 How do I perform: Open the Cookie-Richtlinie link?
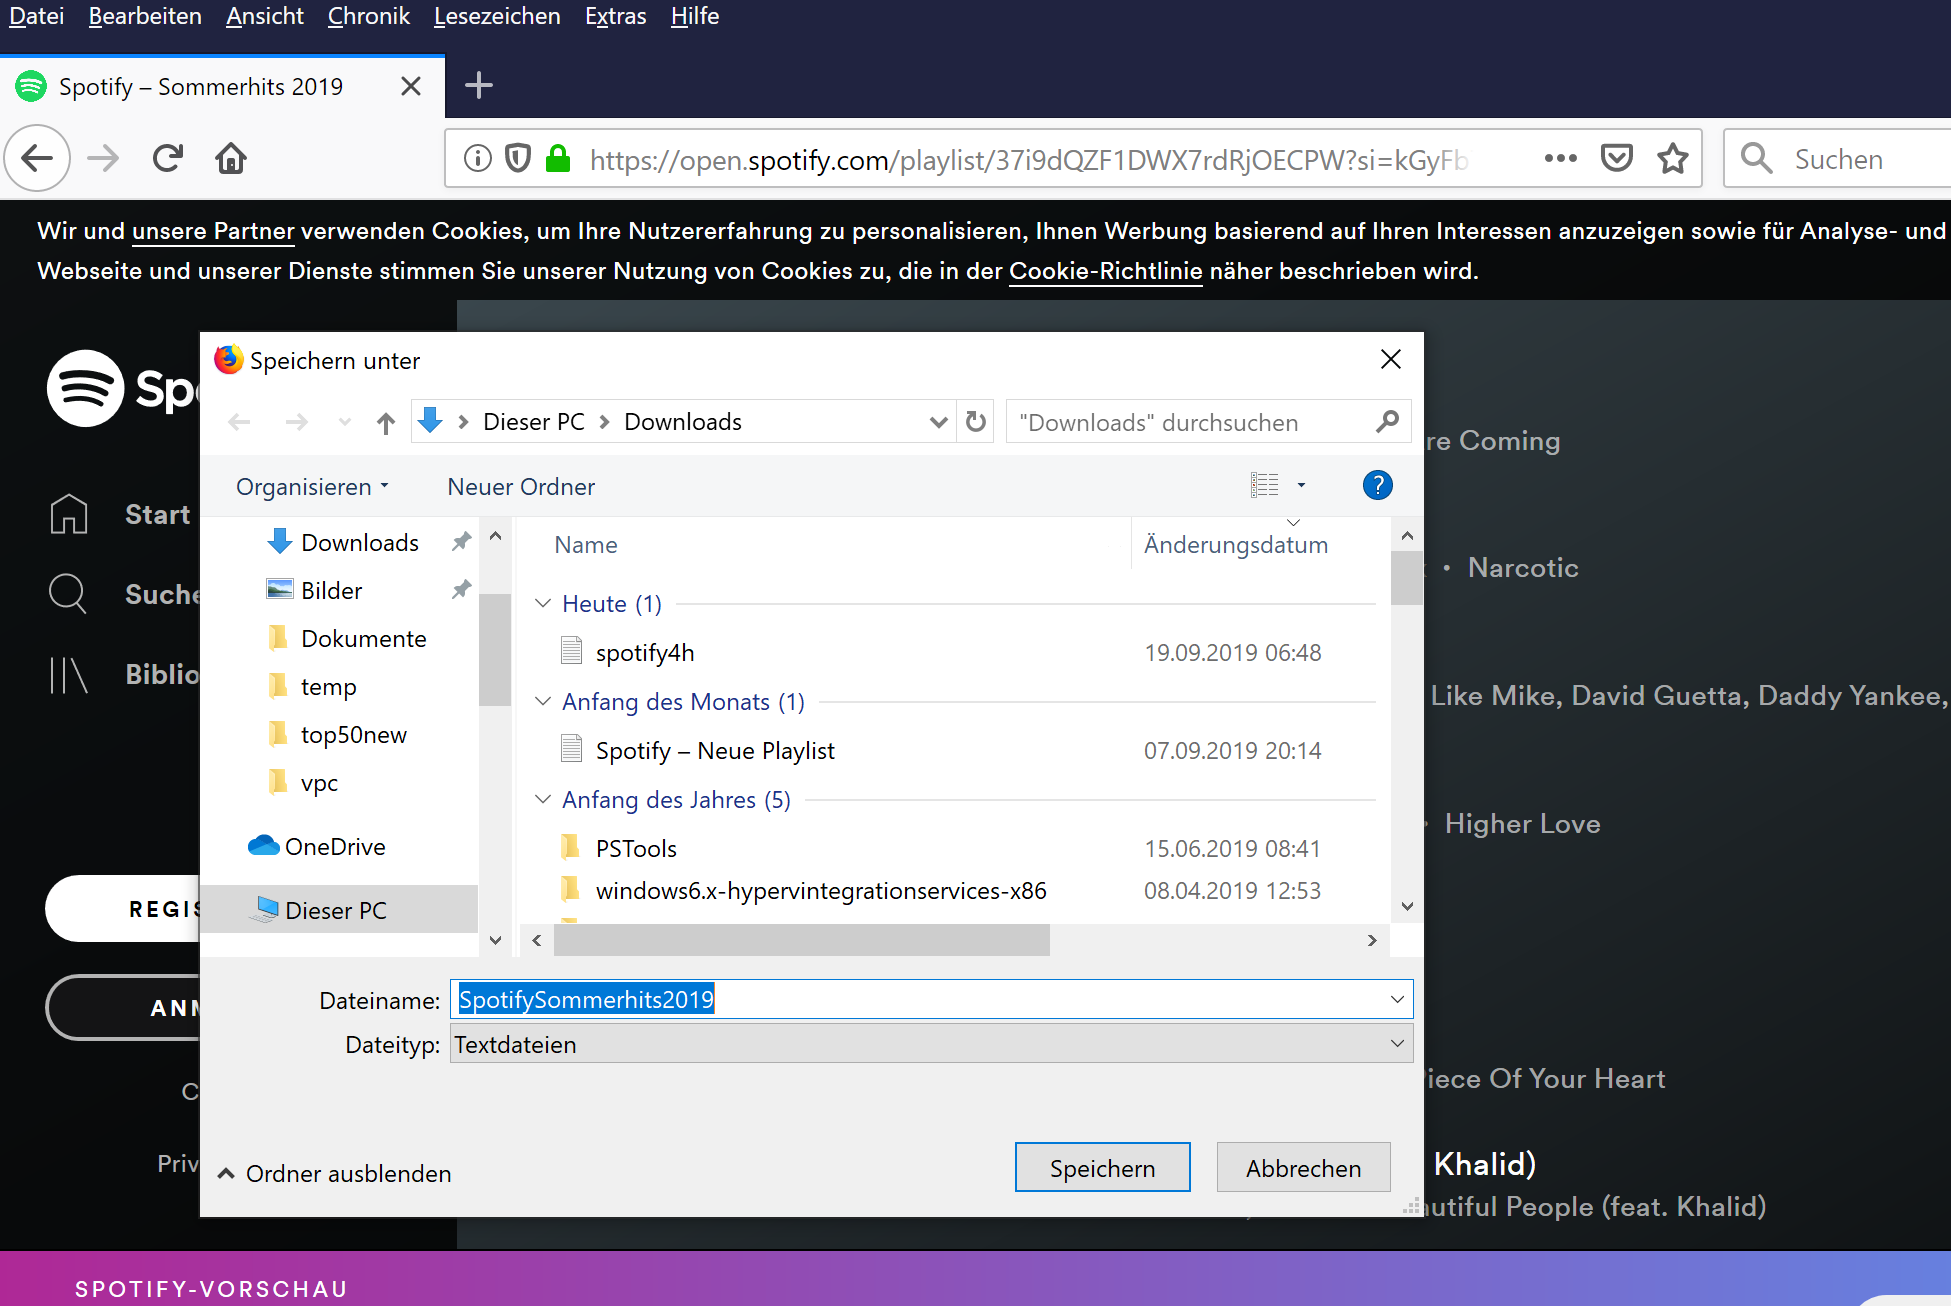pyautogui.click(x=1105, y=271)
